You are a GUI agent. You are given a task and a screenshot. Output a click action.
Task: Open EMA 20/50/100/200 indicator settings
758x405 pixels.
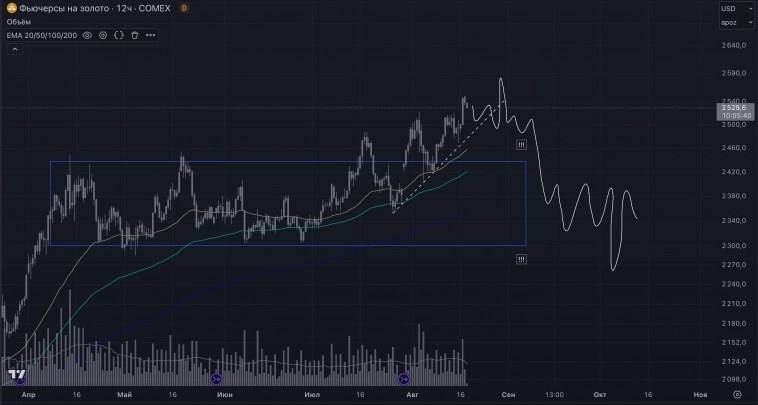pos(103,35)
